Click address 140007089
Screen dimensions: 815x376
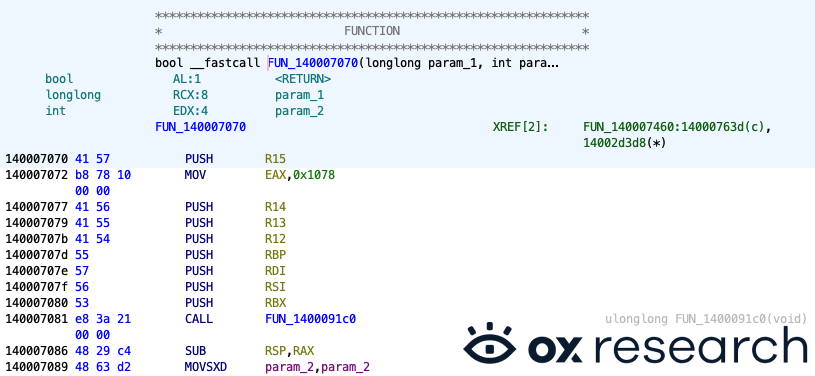tap(37, 367)
